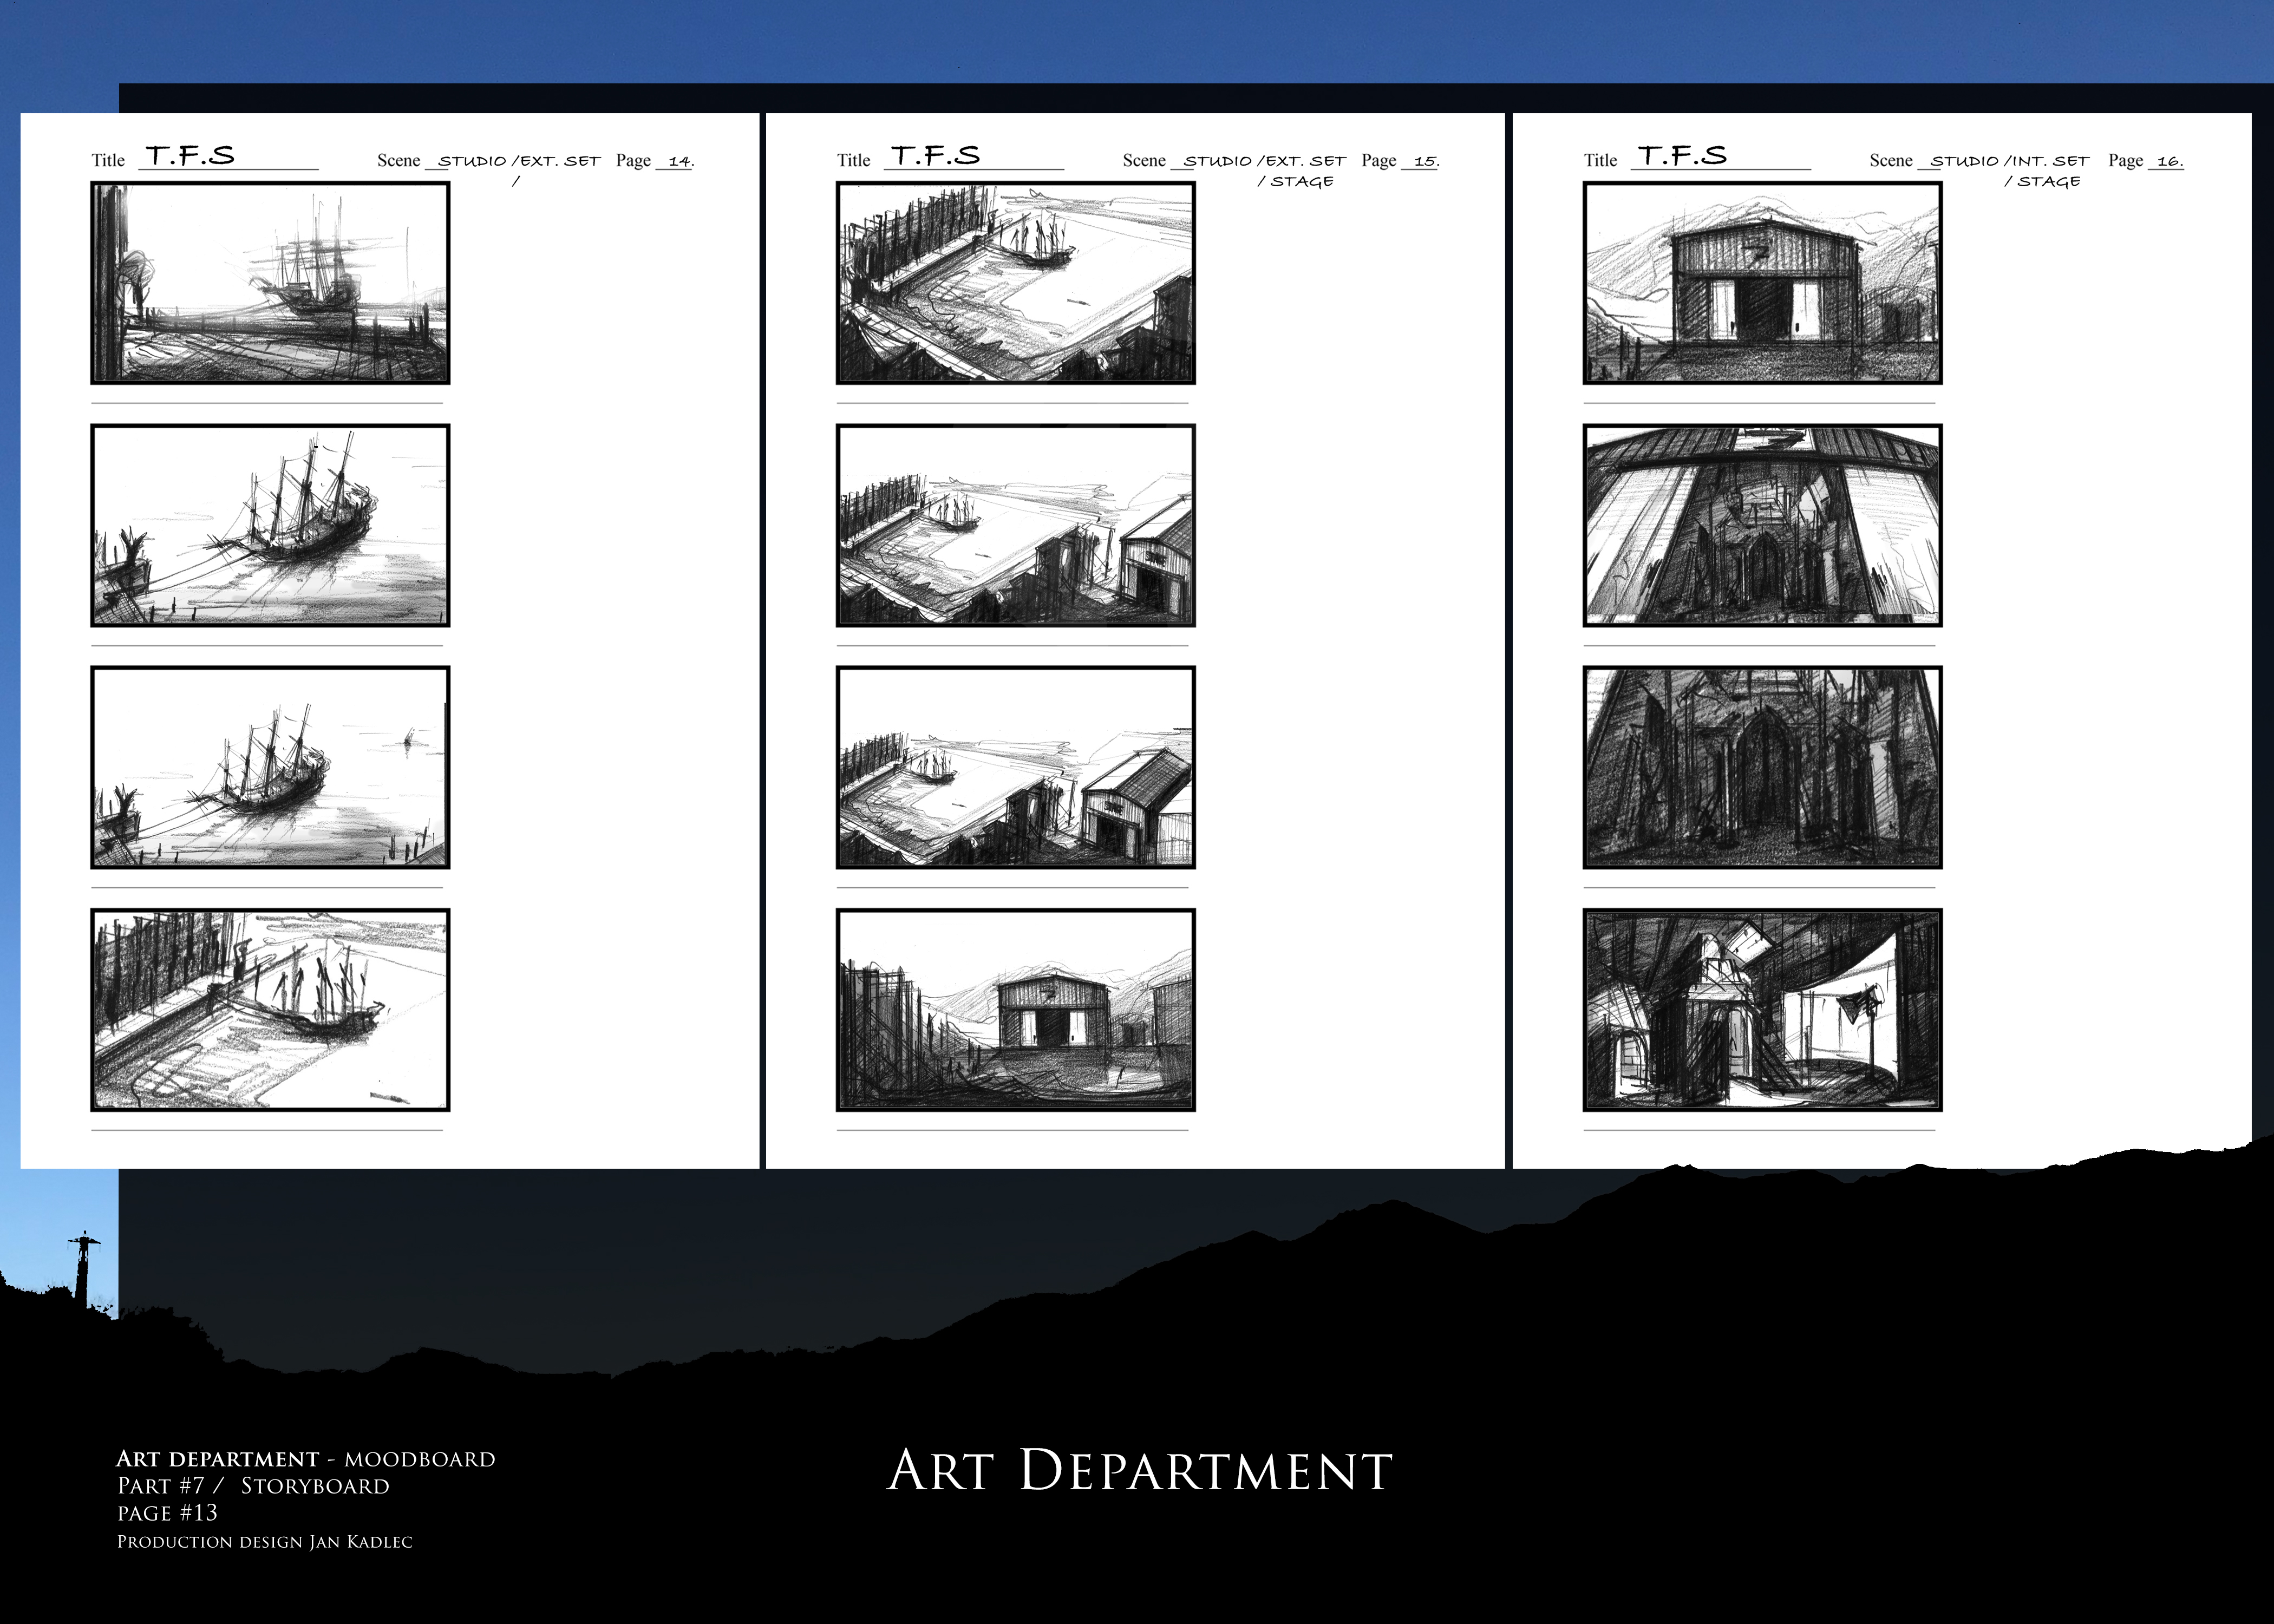Select the second interior set frame on page 16
The width and height of the screenshot is (2274, 1624).
click(1762, 526)
